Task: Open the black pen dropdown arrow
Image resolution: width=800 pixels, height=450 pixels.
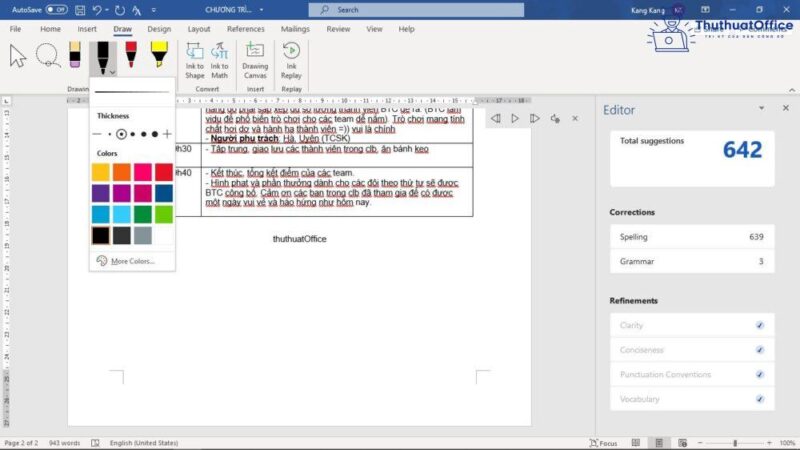Action: point(113,72)
